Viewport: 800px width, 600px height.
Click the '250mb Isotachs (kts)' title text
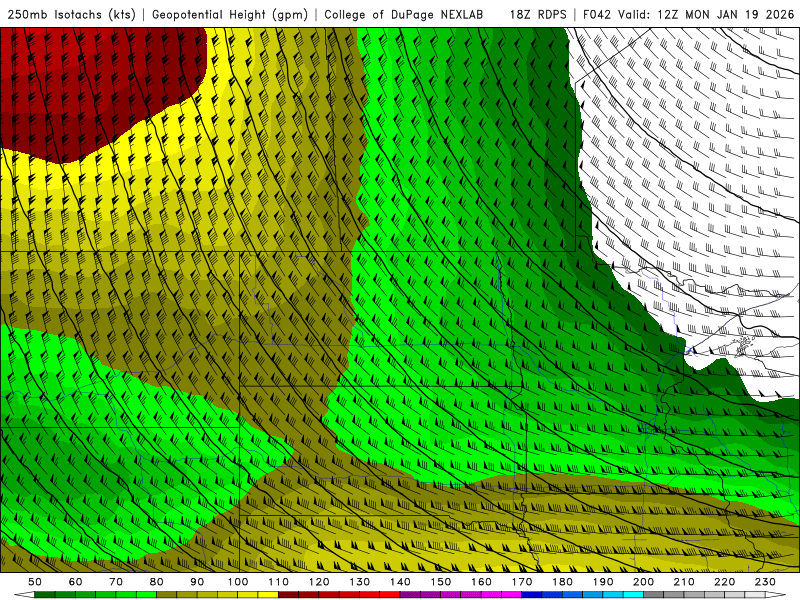[71, 15]
